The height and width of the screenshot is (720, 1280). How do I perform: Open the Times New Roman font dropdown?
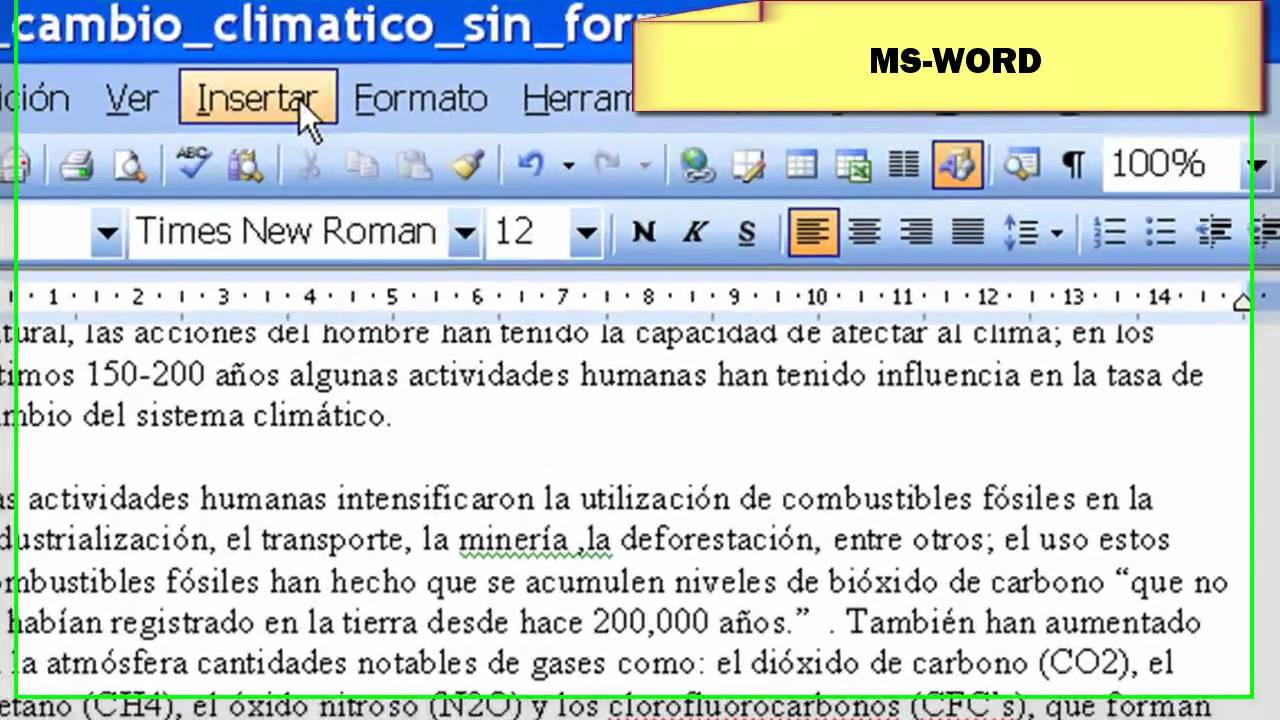coord(464,233)
